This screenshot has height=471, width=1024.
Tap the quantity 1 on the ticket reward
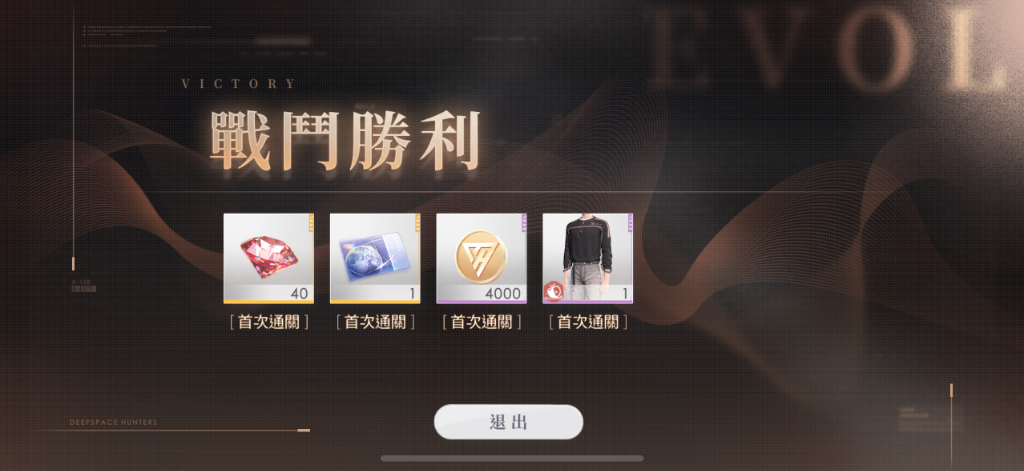pos(412,294)
